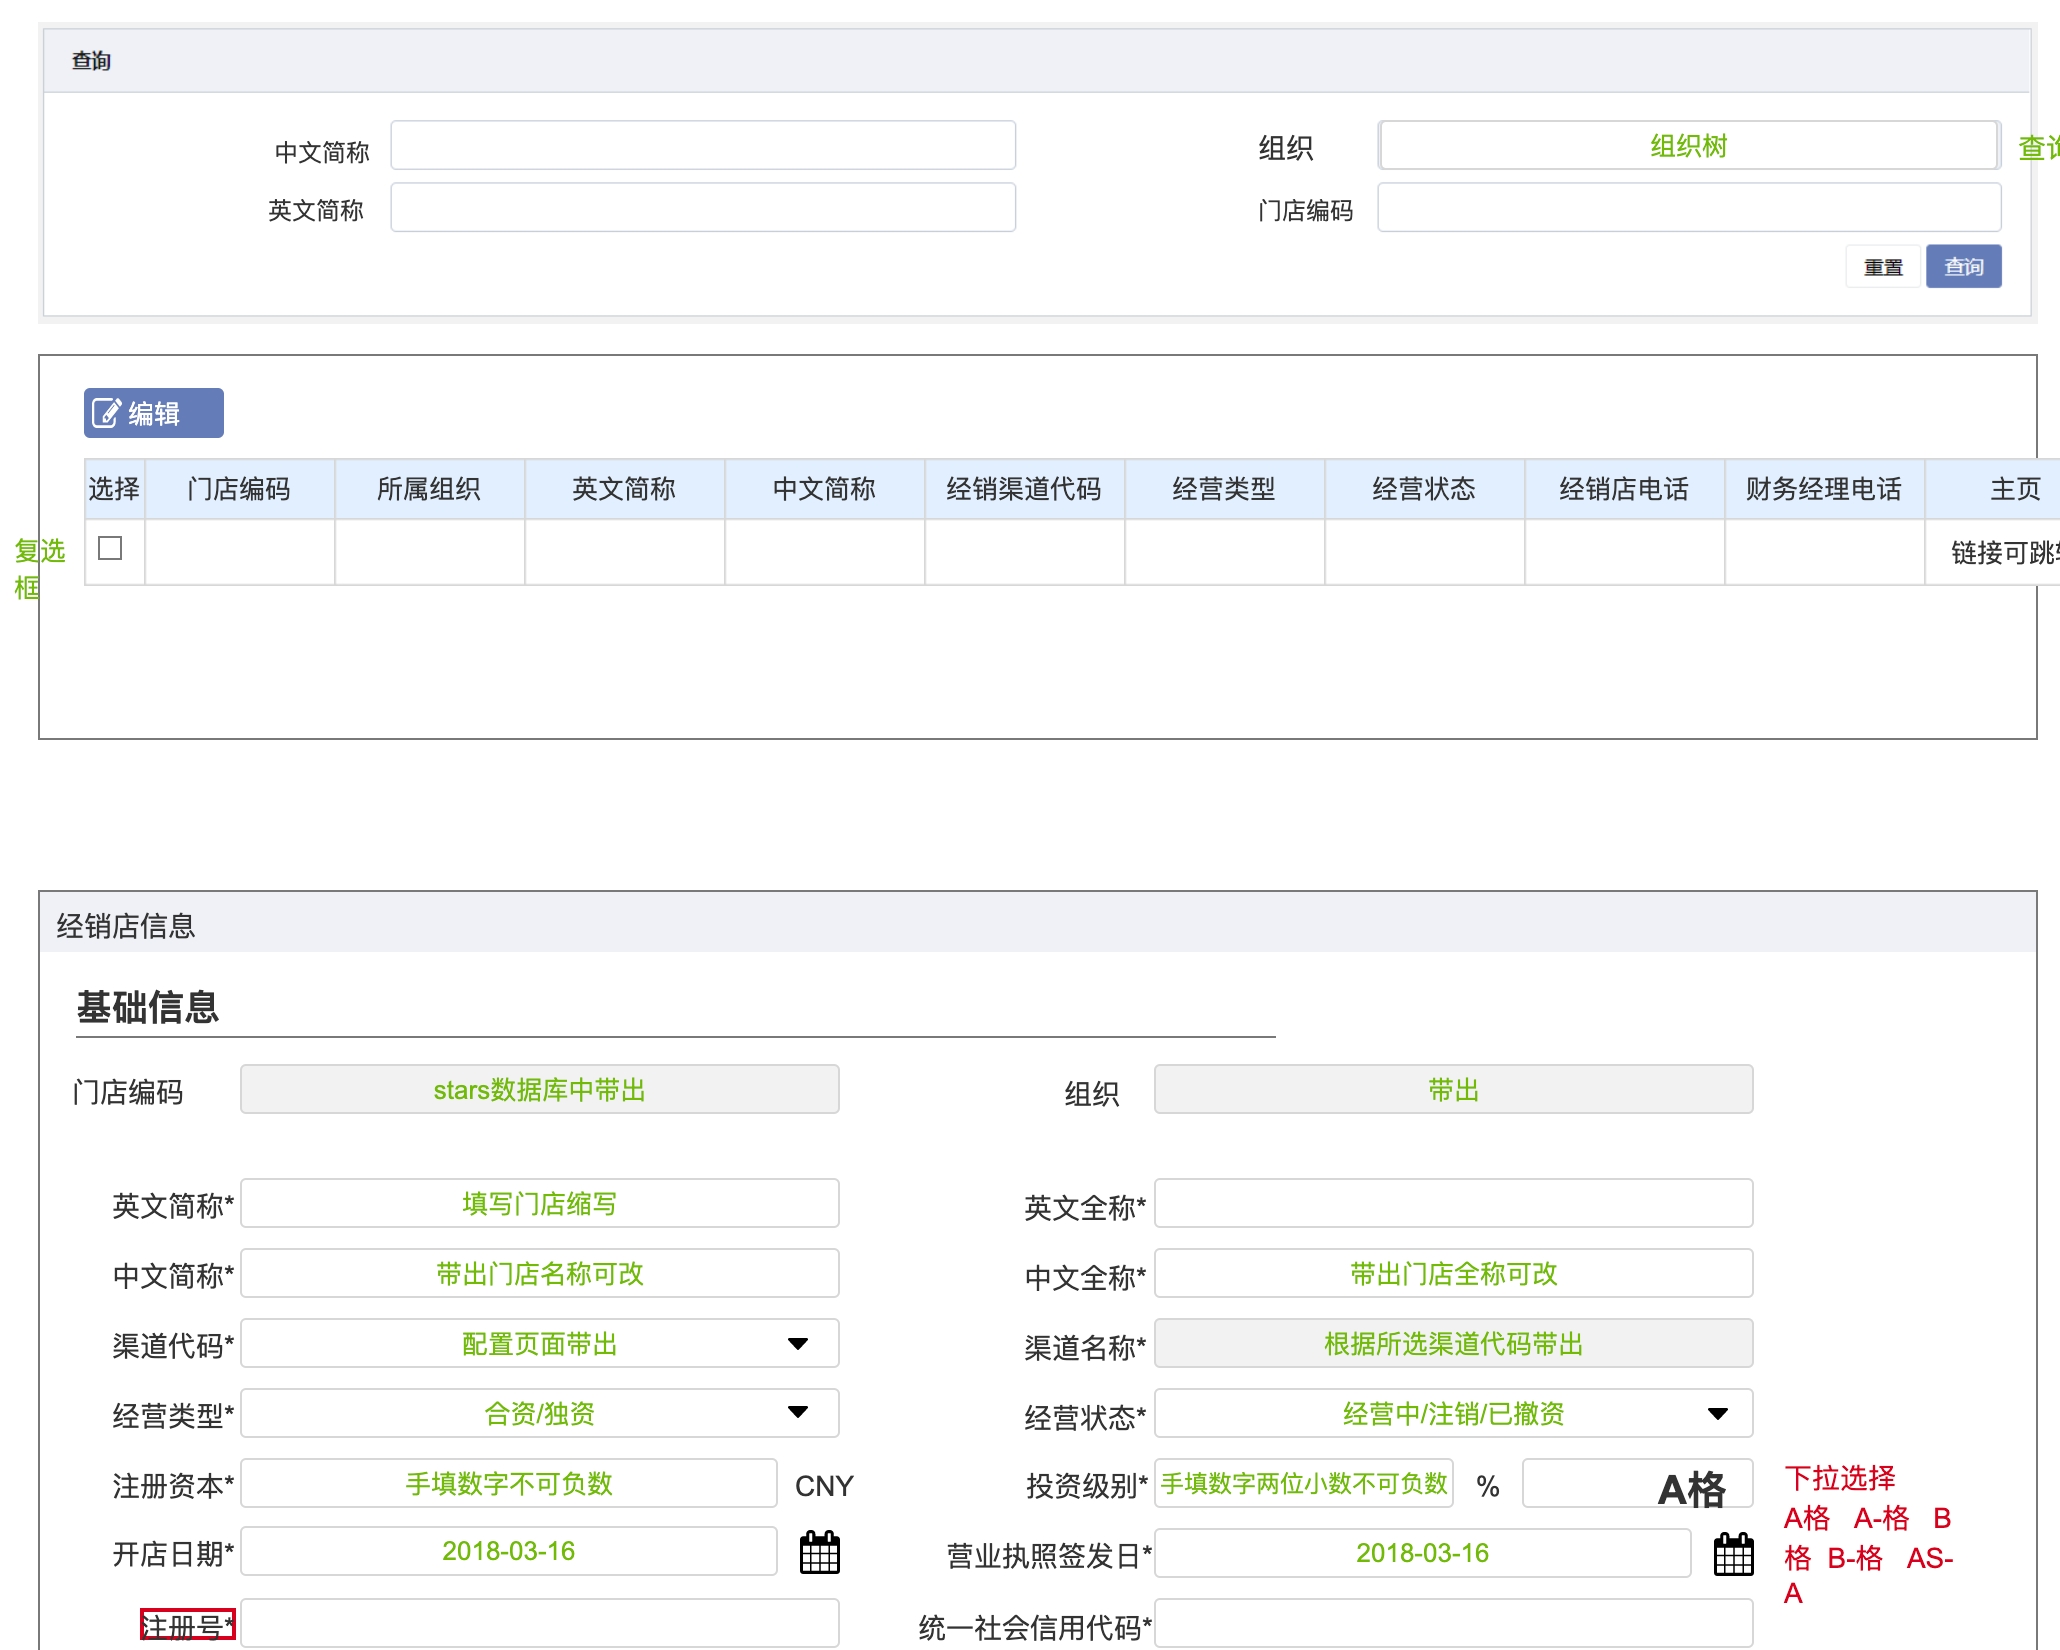
Task: Click the 渠道名称 read-only field
Action: pos(1453,1343)
